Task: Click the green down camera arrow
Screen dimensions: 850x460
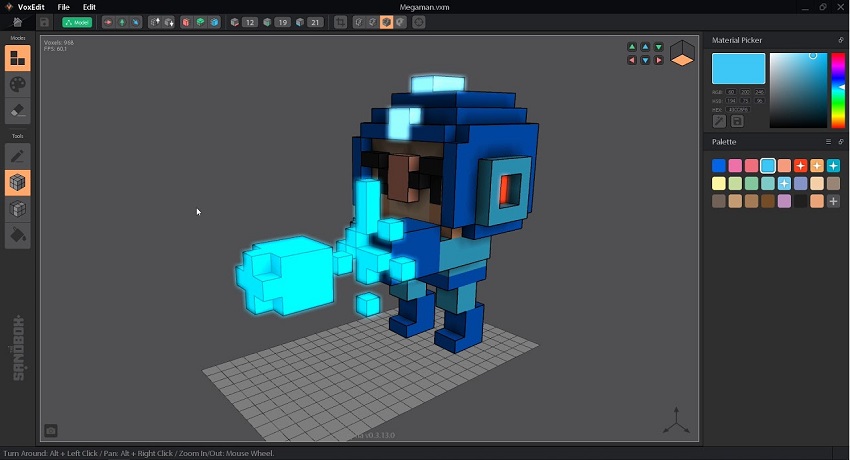Action: 659,47
